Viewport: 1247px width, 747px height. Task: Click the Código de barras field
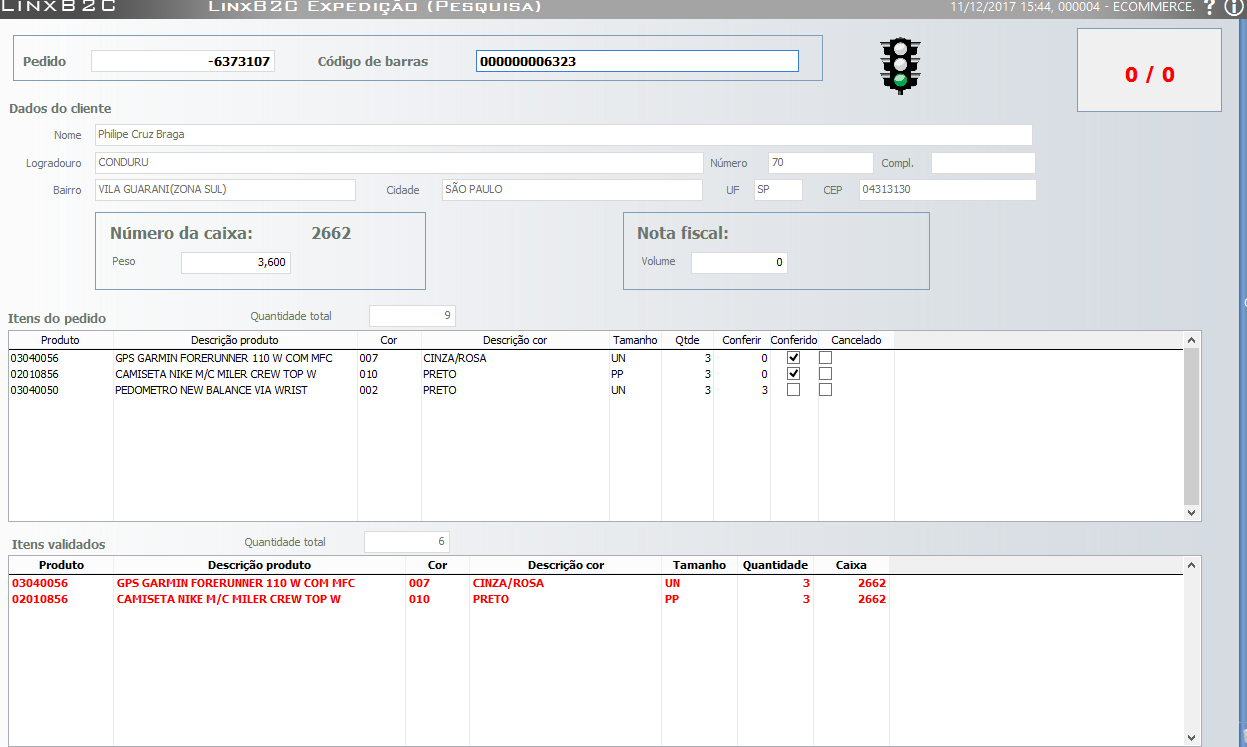(637, 61)
